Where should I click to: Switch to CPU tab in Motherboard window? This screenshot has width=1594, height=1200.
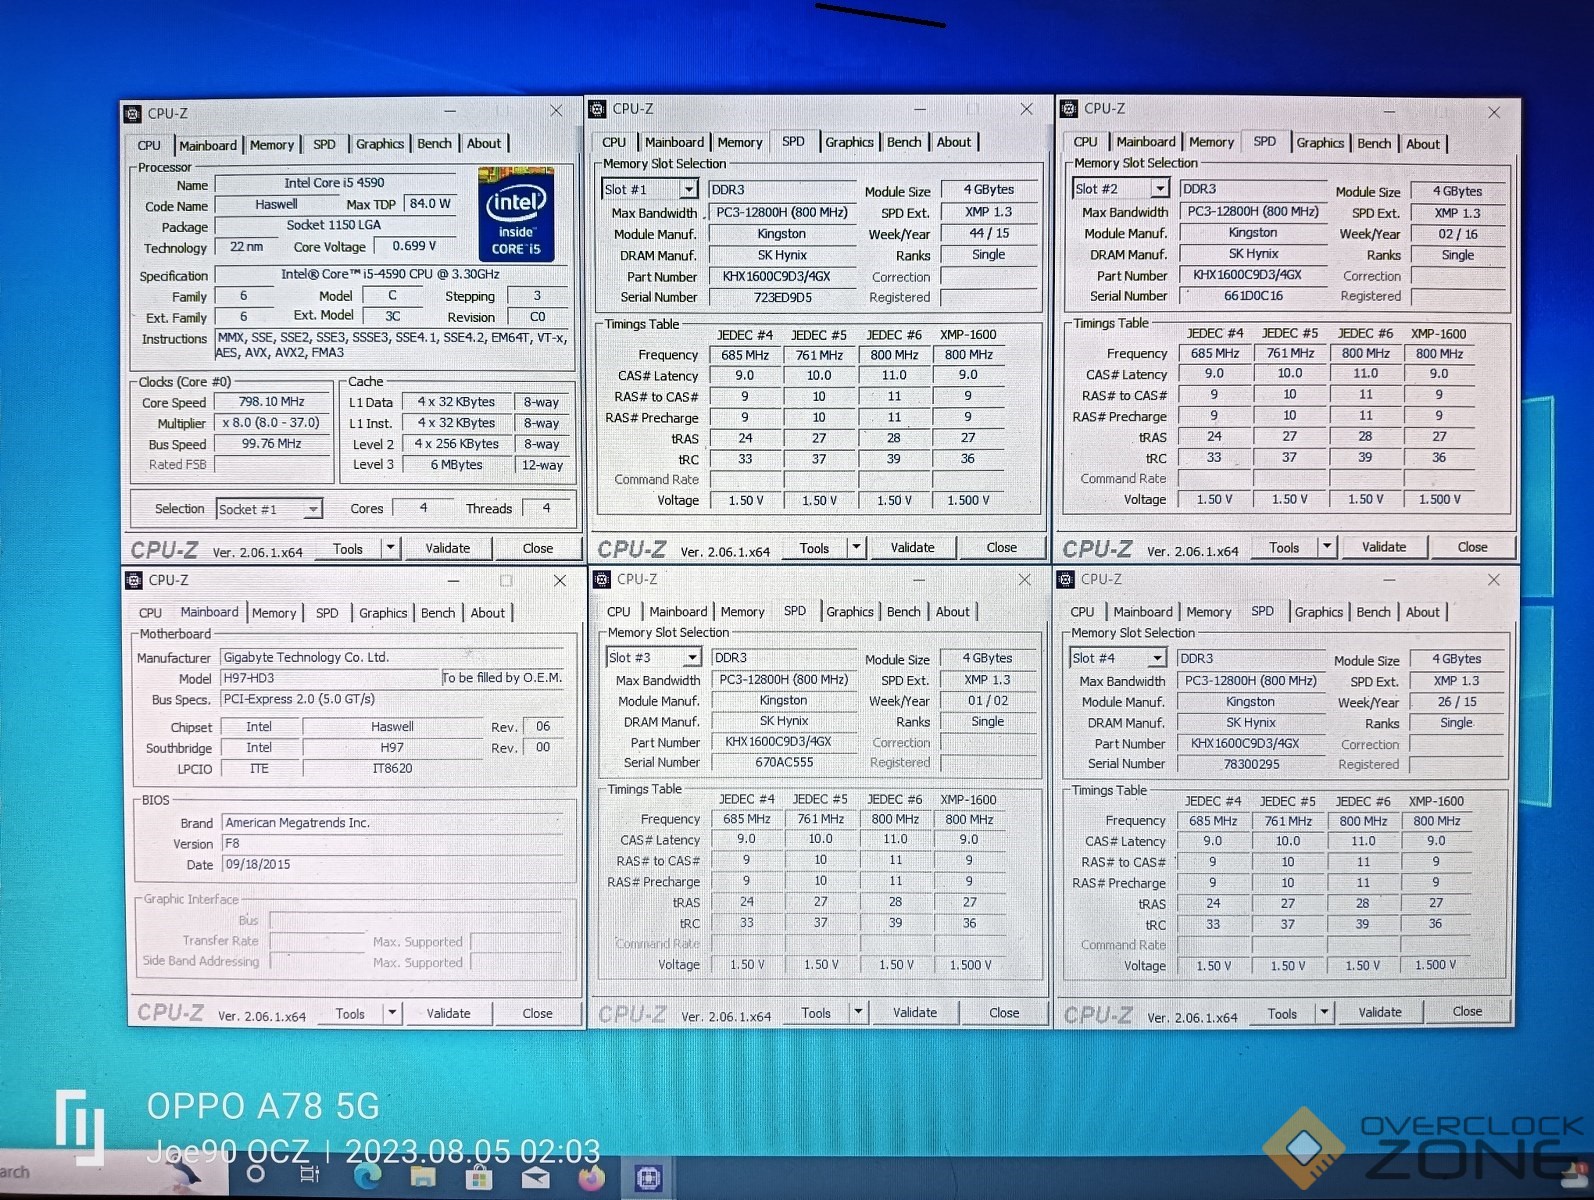click(x=150, y=613)
